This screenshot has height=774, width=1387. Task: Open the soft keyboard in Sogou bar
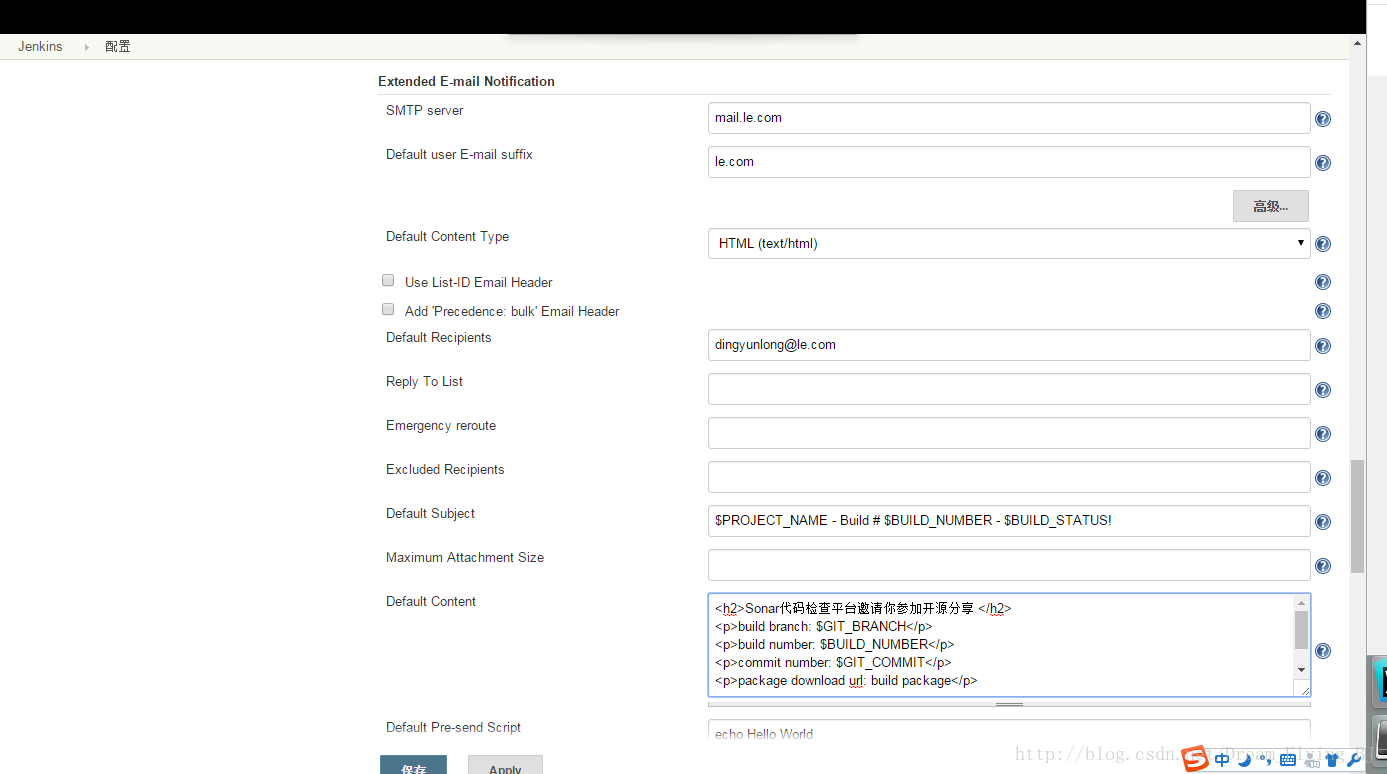click(1287, 760)
